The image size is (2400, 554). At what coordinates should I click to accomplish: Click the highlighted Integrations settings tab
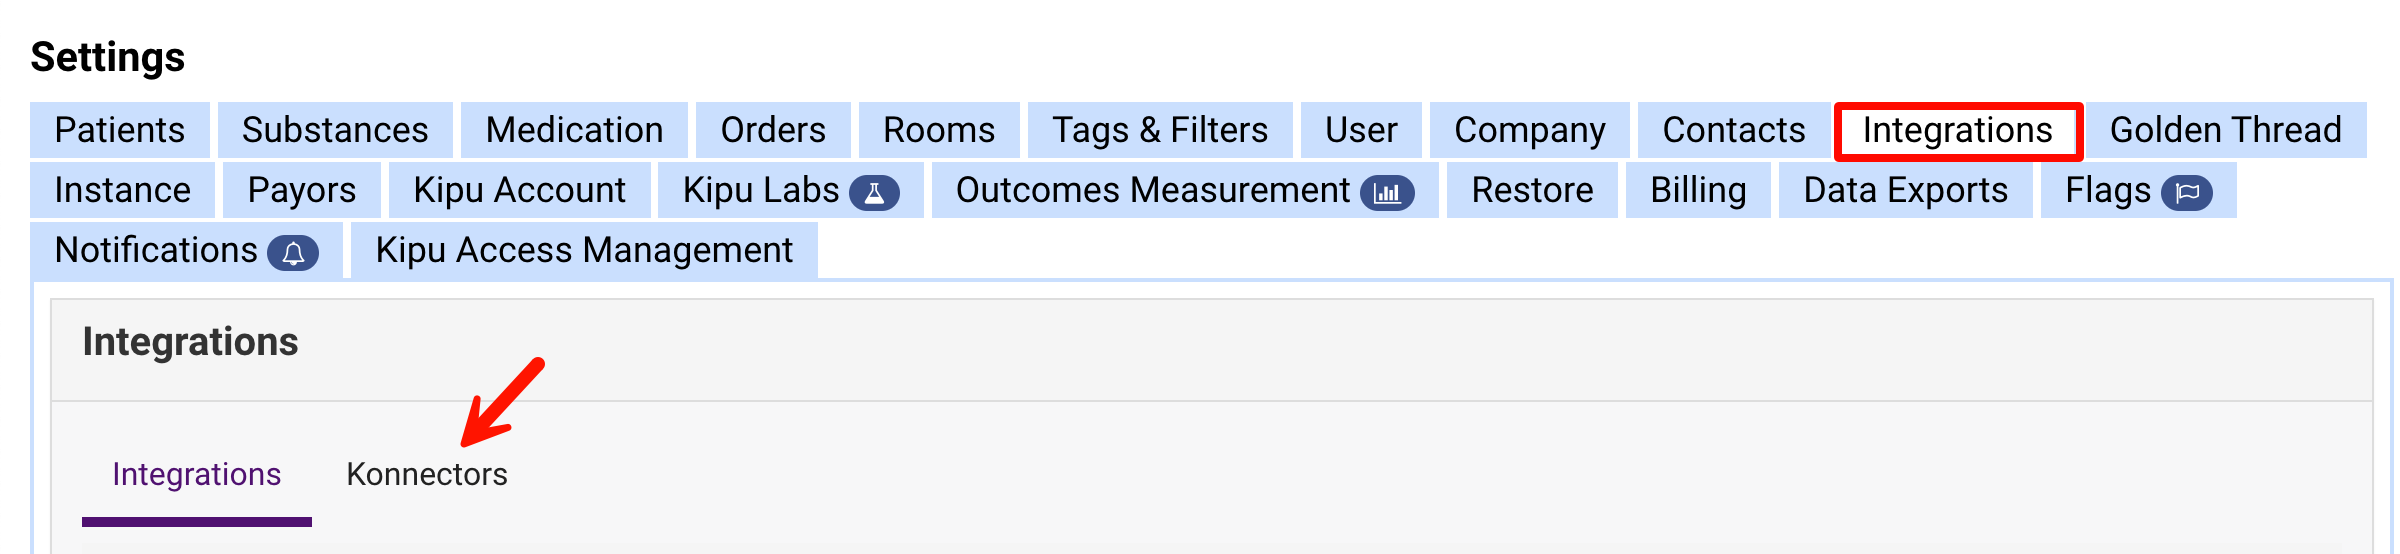(x=1957, y=130)
